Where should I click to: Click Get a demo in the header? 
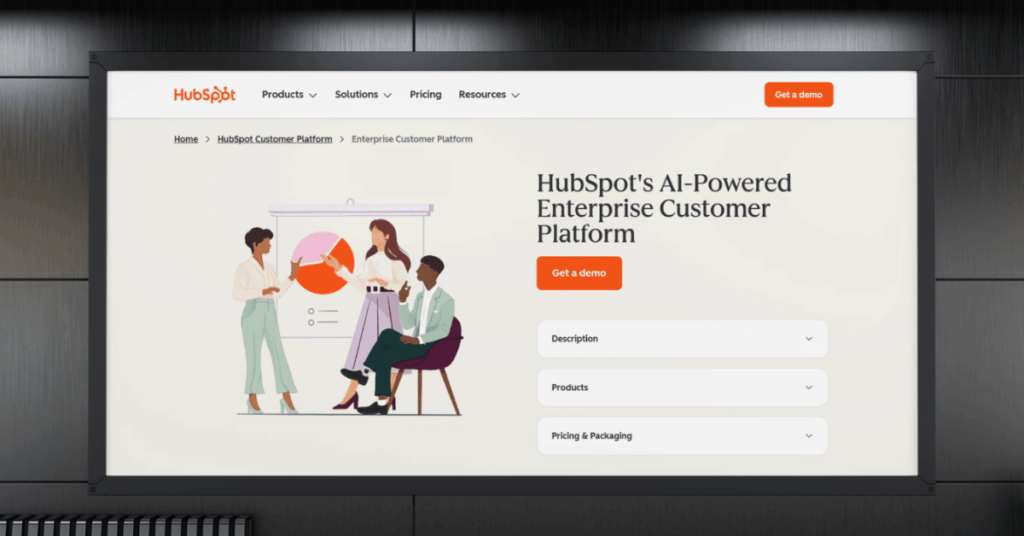(799, 95)
